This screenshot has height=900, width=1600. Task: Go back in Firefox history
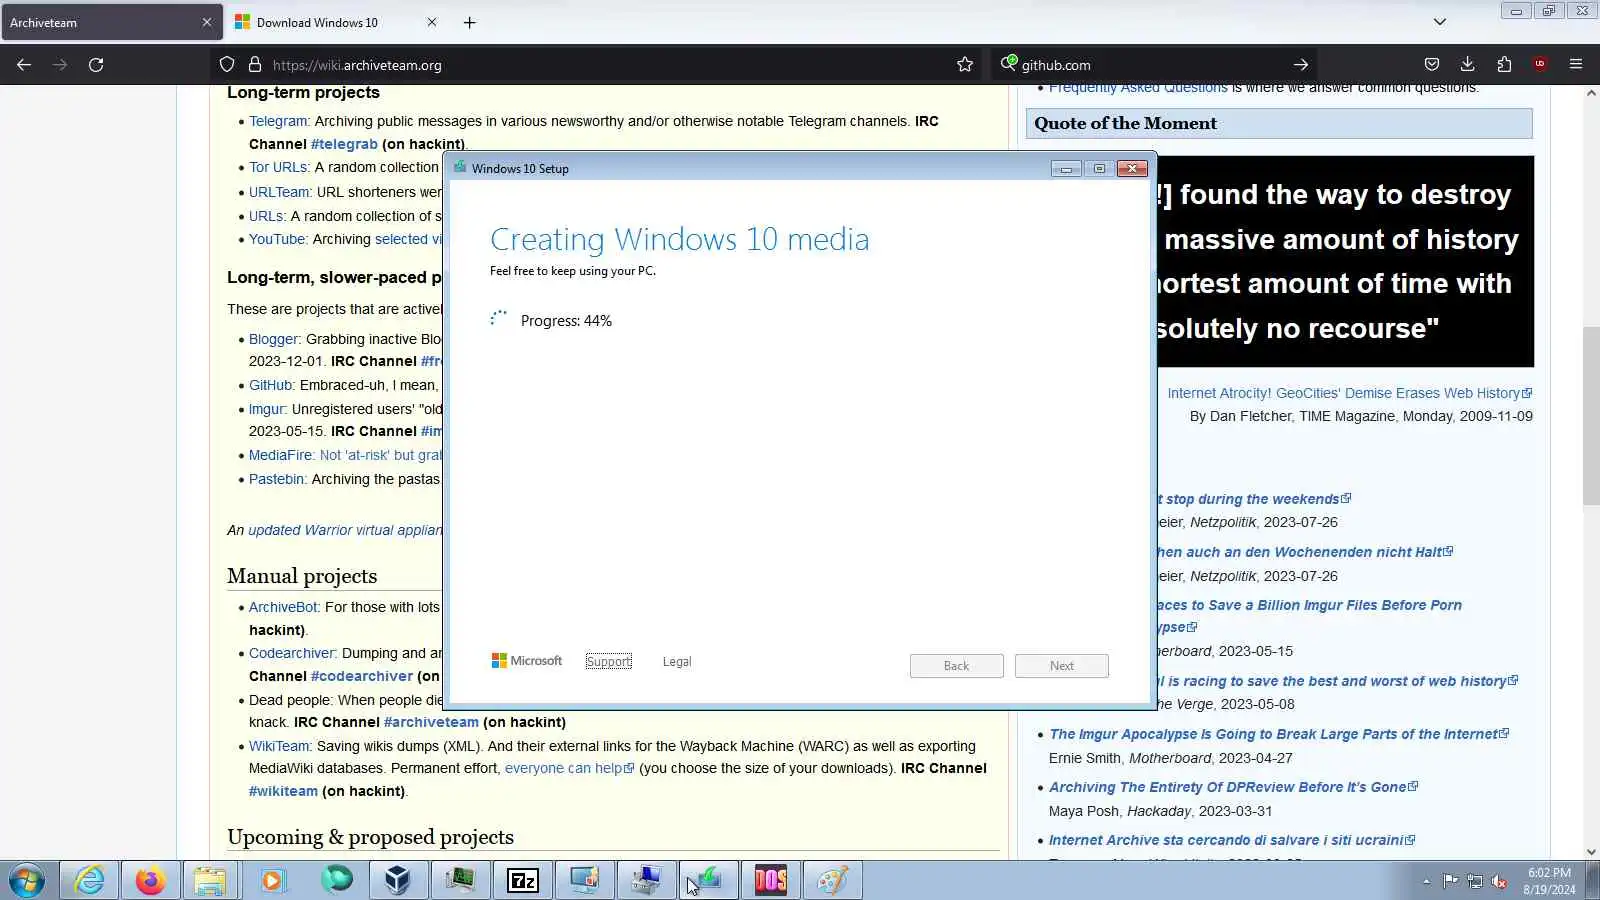point(24,65)
